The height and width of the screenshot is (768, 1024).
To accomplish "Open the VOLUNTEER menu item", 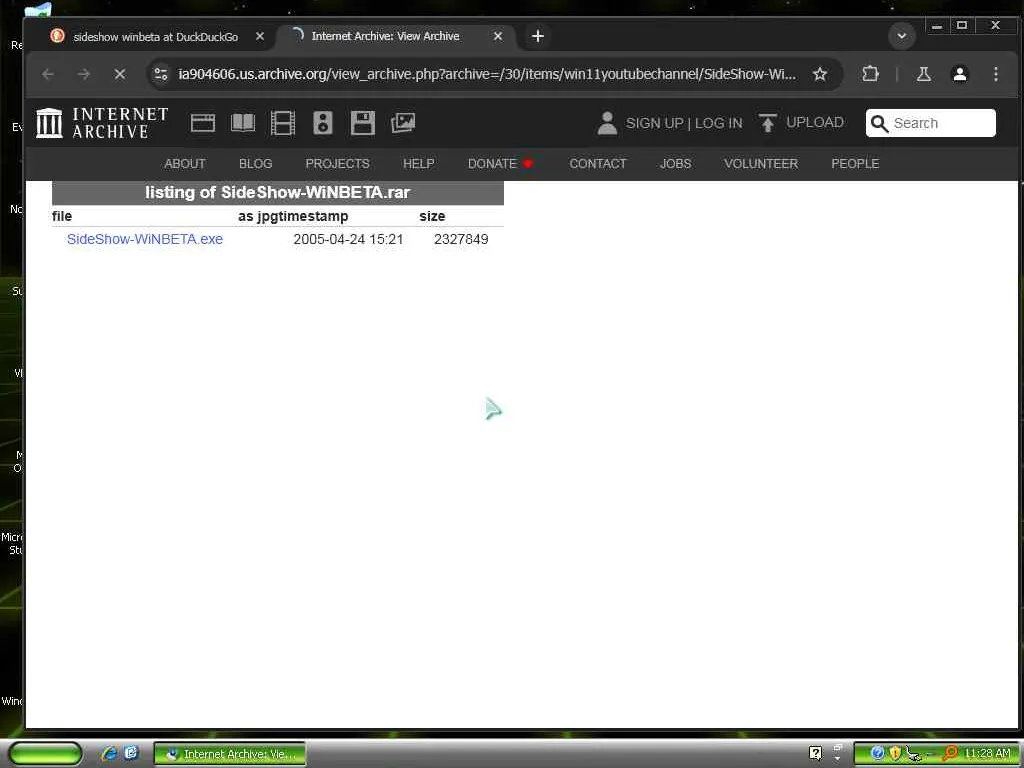I will 761,163.
